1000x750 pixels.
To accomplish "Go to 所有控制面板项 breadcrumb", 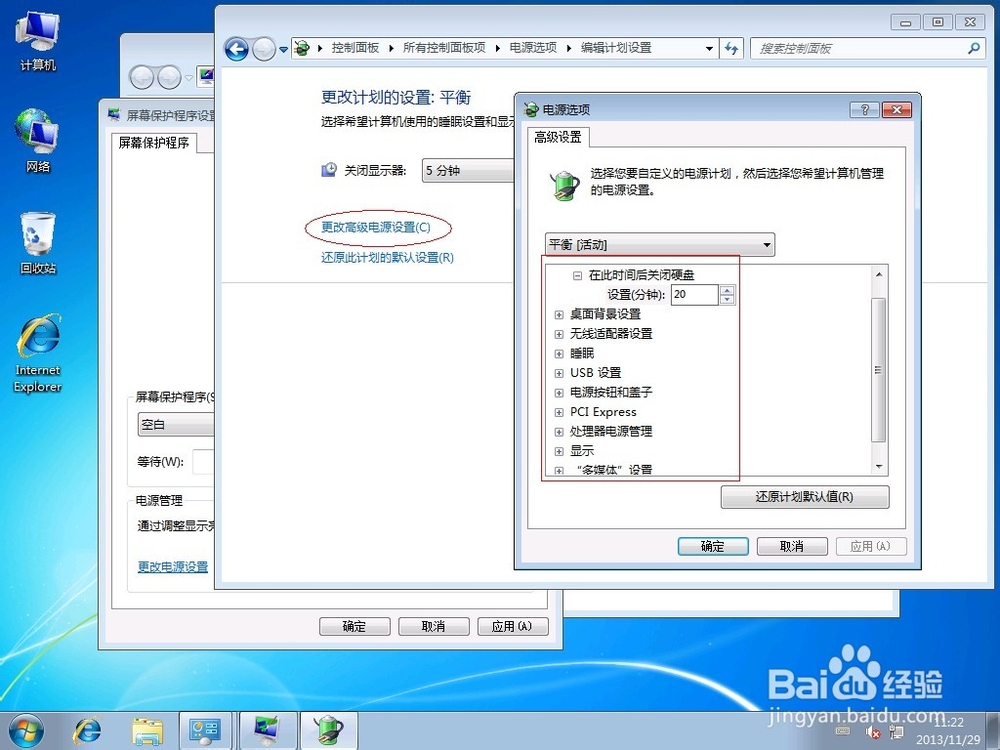I will click(x=444, y=48).
